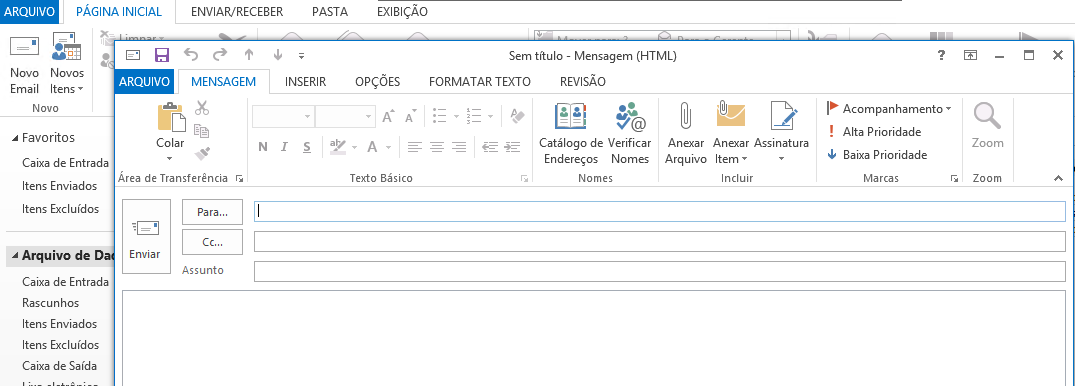The height and width of the screenshot is (386, 1075).
Task: Select Rascunhos folder in sidebar
Action: [51, 303]
